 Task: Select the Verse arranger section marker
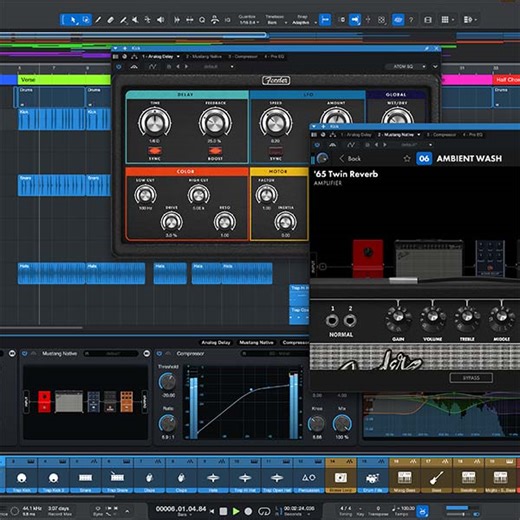tap(64, 80)
